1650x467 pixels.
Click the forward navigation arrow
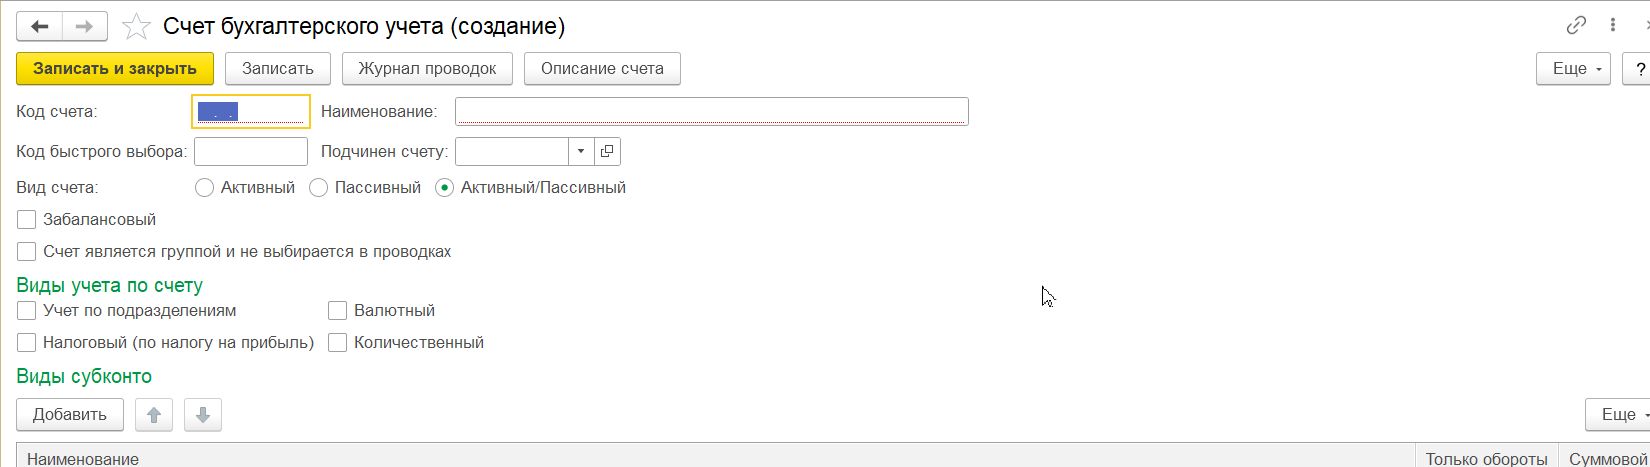pos(84,27)
